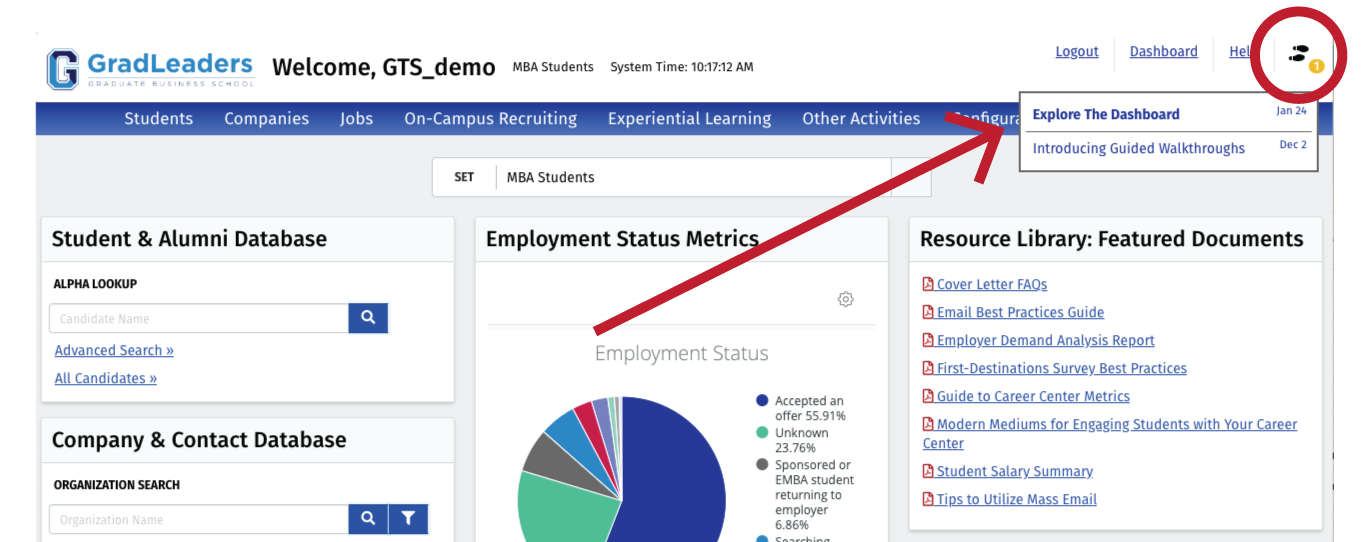Open the All Candidates link
Viewport: 1369px width, 542px height.
click(106, 379)
